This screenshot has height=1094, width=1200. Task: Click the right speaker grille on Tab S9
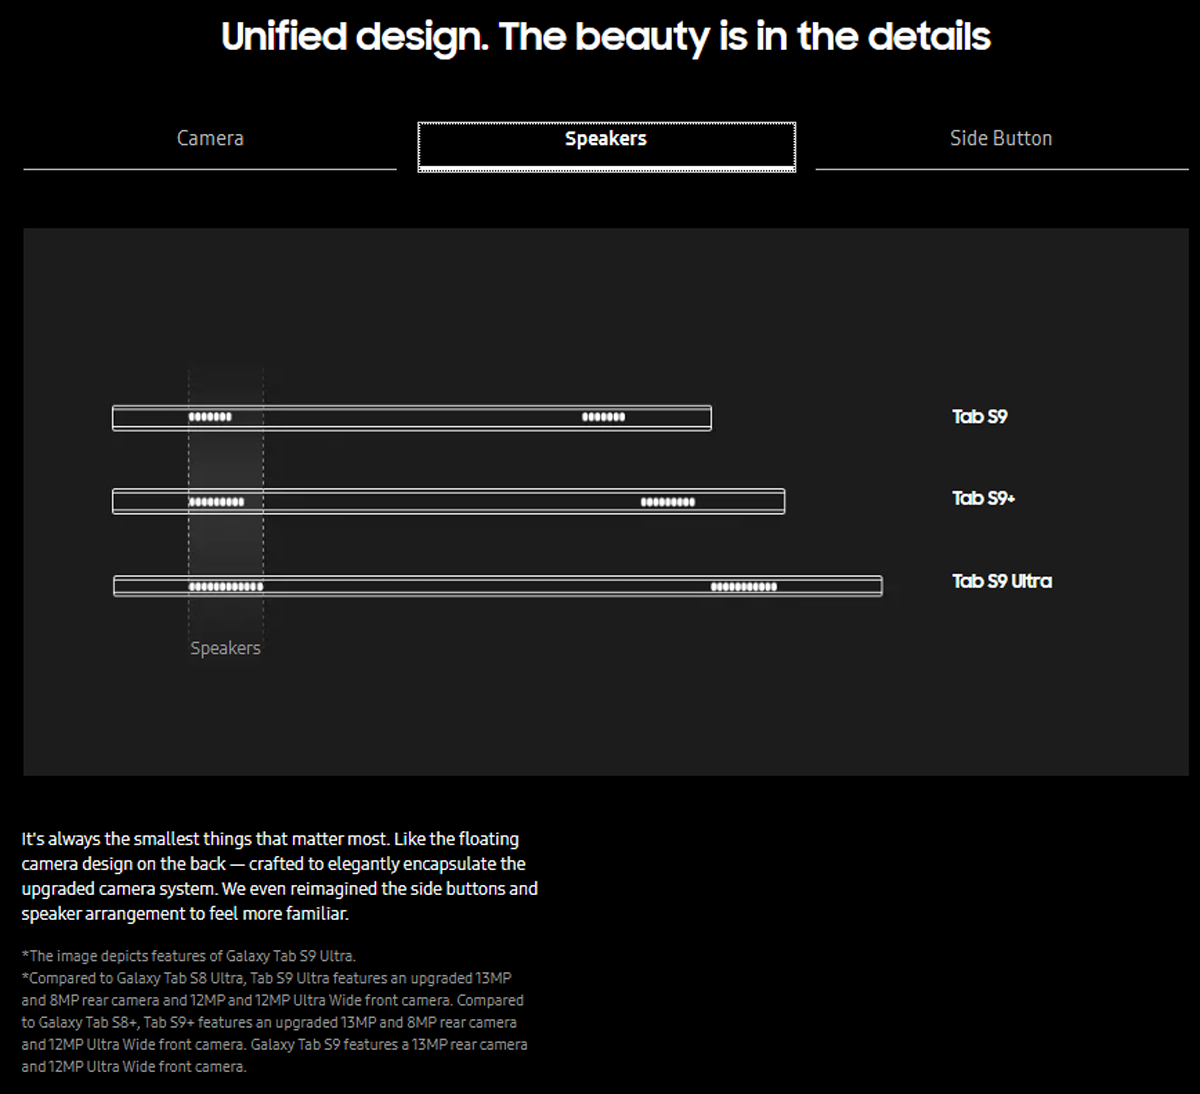[x=604, y=417]
